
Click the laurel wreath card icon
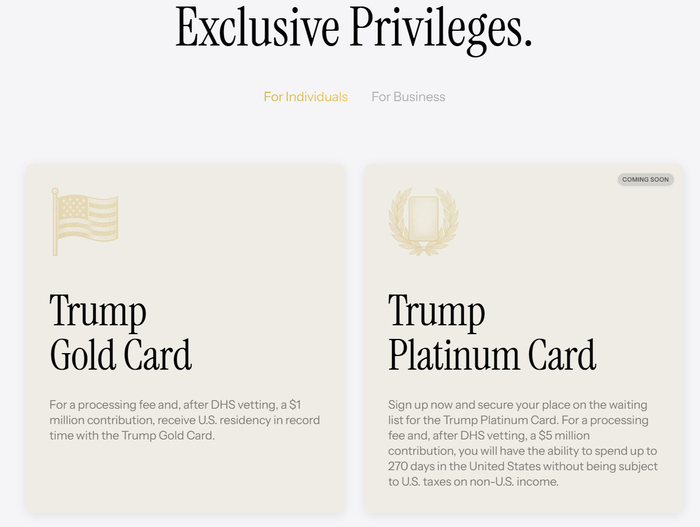click(x=424, y=221)
